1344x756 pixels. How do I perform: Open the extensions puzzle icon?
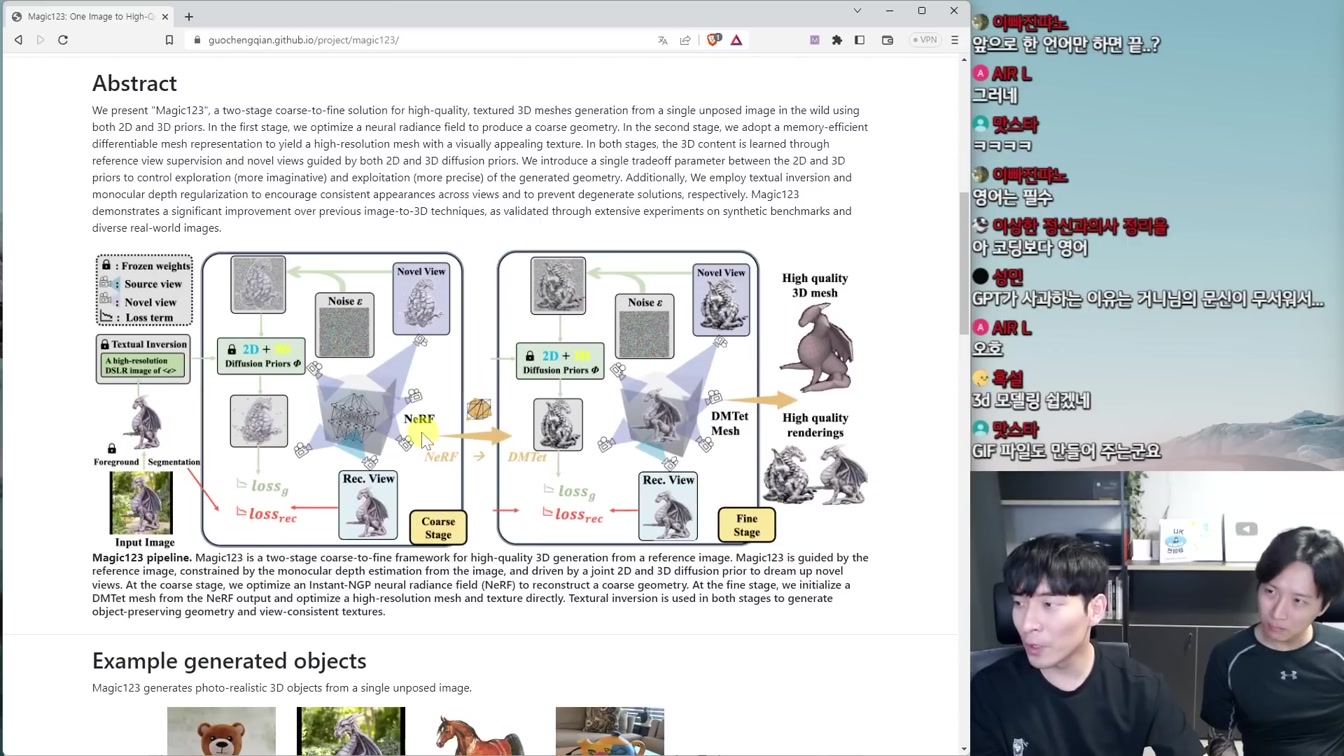837,40
